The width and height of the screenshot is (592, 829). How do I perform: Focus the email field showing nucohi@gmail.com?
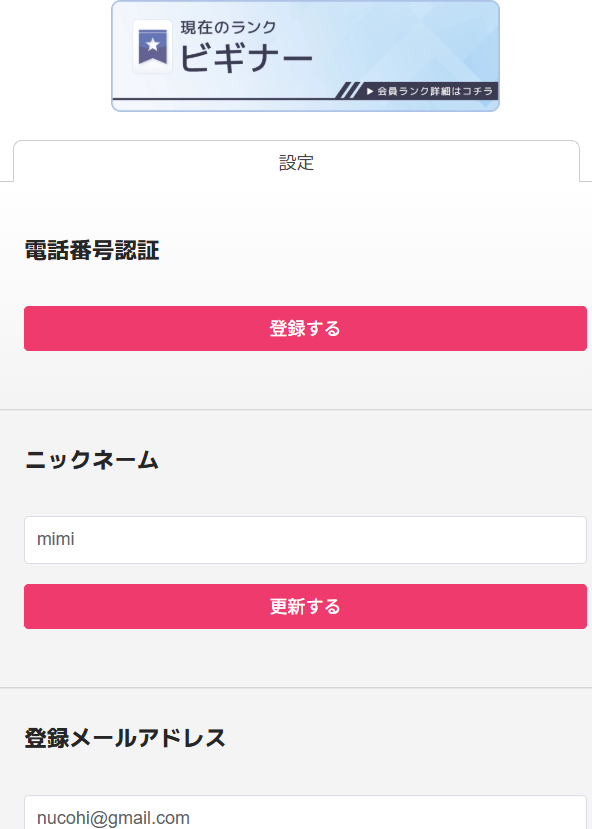pyautogui.click(x=306, y=813)
